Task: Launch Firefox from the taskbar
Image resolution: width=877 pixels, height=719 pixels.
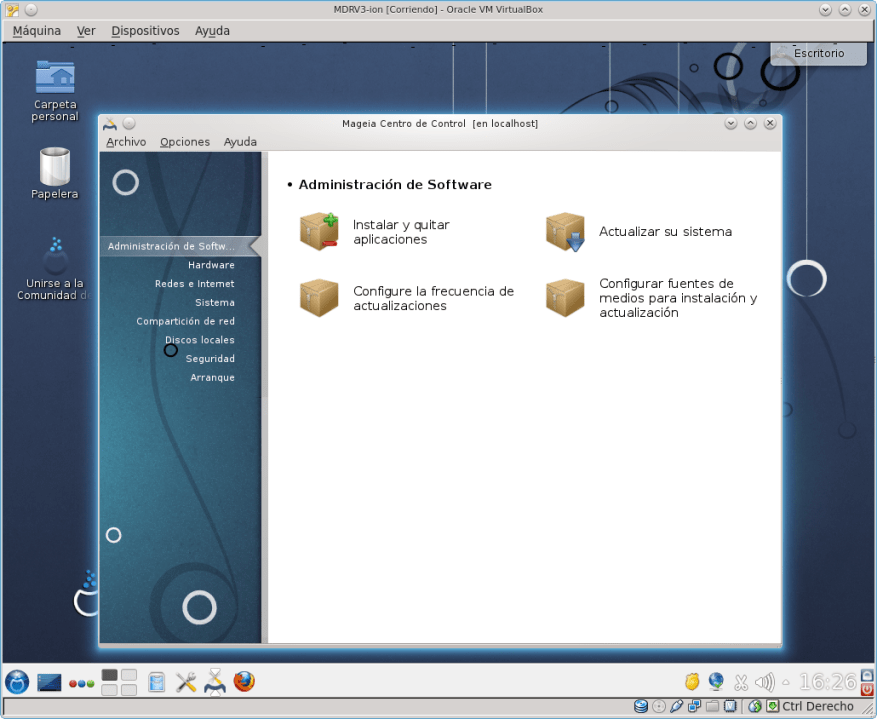Action: [x=244, y=682]
